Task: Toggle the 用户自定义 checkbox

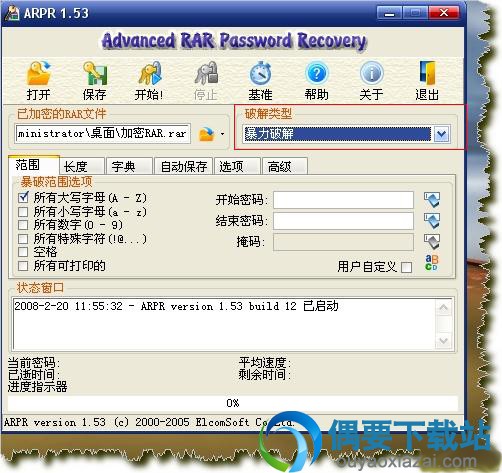Action: [x=407, y=267]
